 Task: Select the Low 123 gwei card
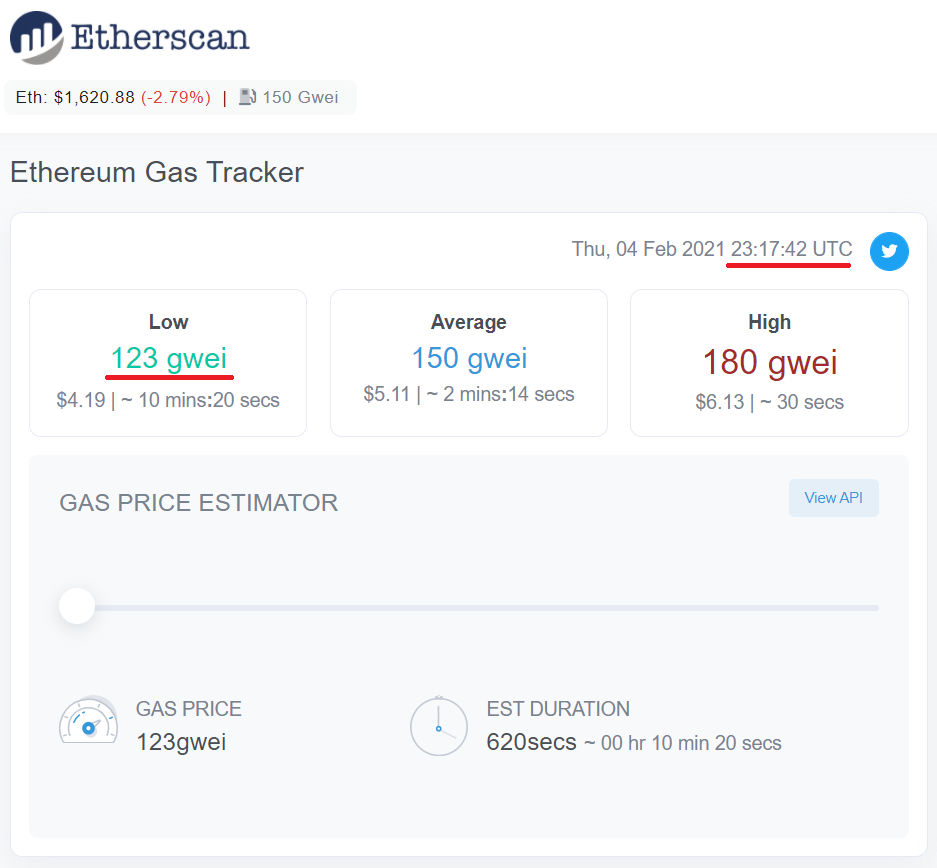pyautogui.click(x=168, y=363)
